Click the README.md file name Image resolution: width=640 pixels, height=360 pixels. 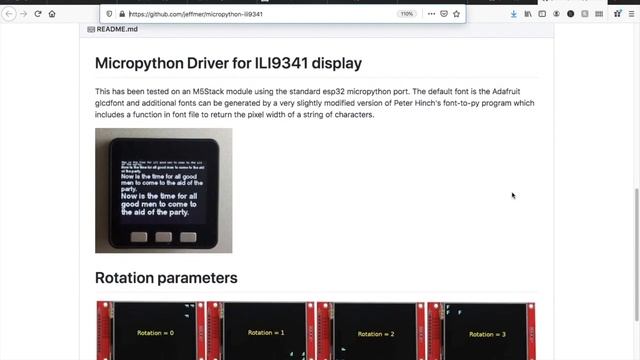[x=117, y=29]
